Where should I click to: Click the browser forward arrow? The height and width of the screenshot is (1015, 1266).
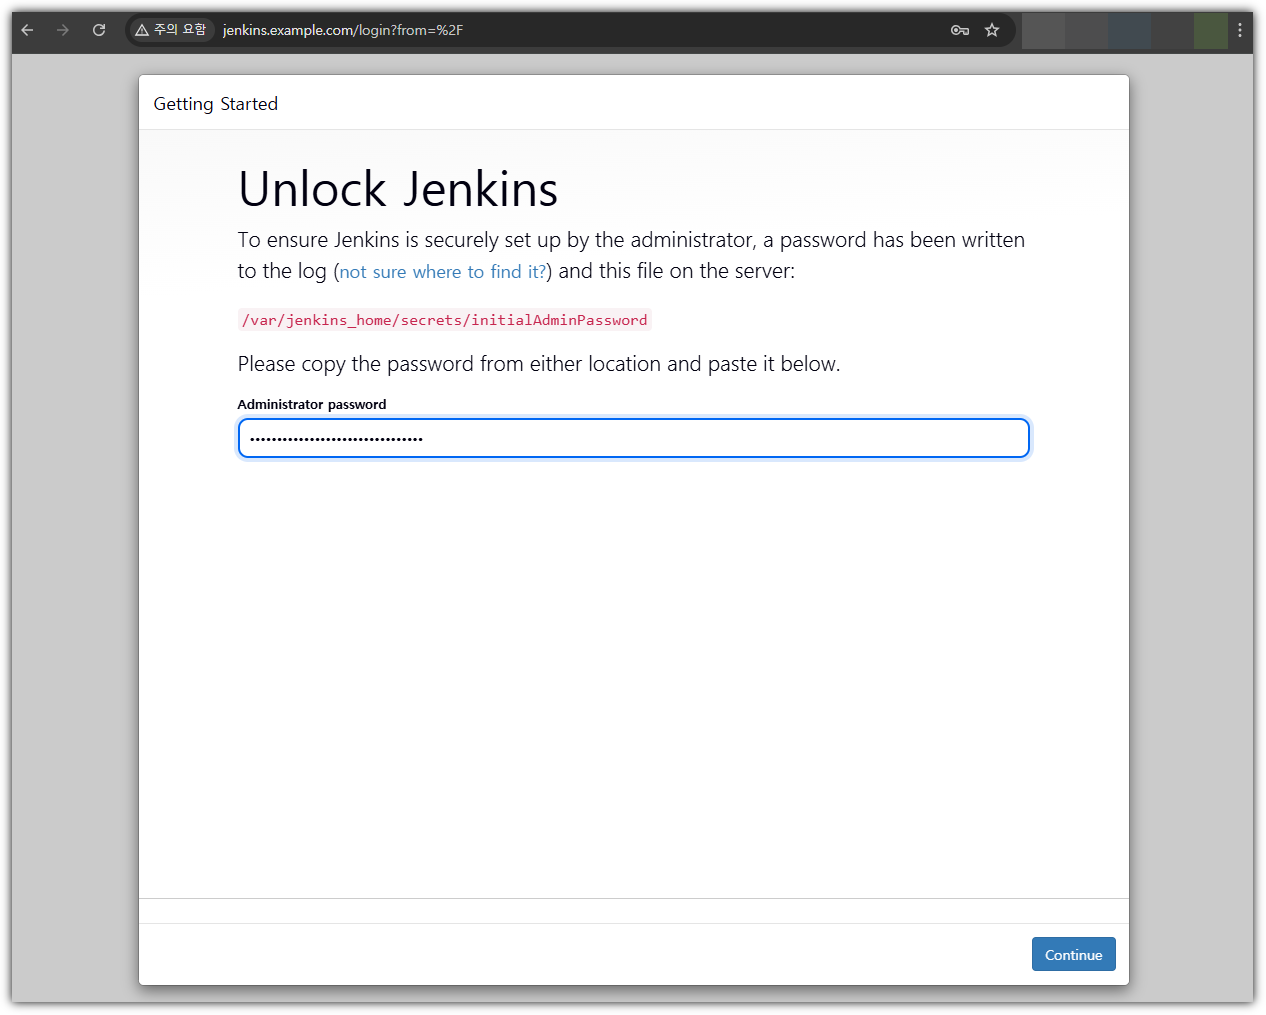pos(63,30)
